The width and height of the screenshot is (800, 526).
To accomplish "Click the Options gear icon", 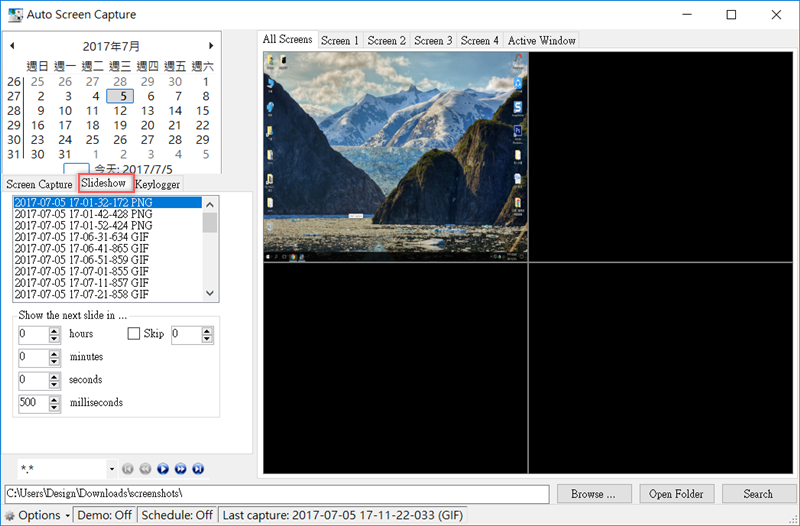I will pos(10,516).
